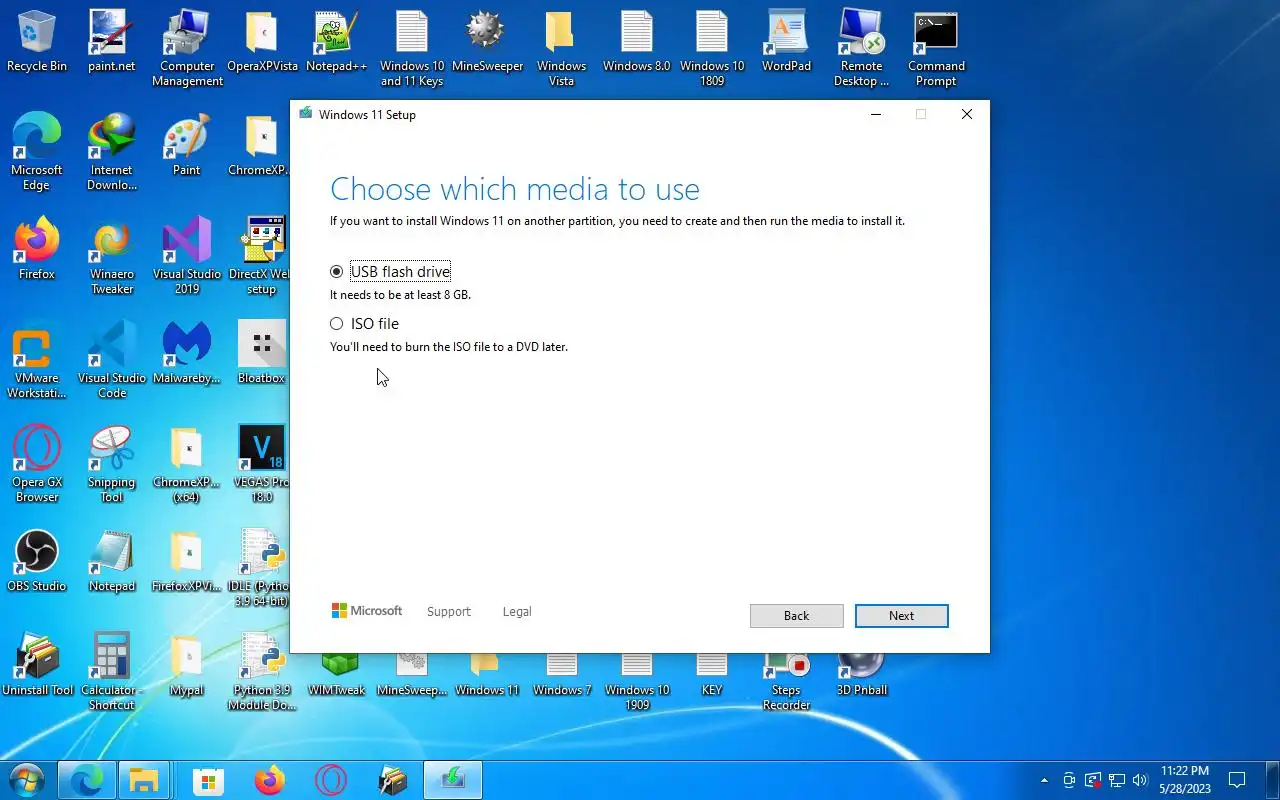Open Internet Download Manager shortcut
1280x800 pixels.
(x=112, y=152)
